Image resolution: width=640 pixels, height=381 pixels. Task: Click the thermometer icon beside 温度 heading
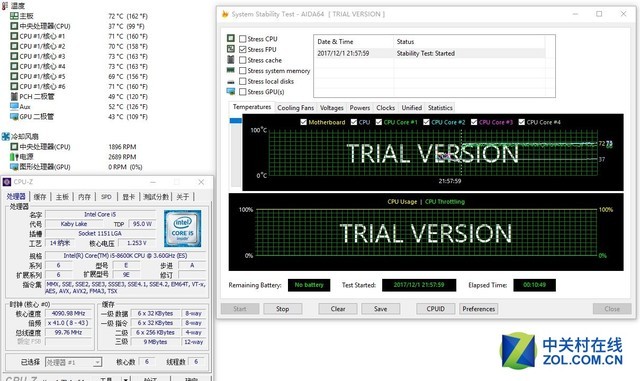click(x=5, y=6)
